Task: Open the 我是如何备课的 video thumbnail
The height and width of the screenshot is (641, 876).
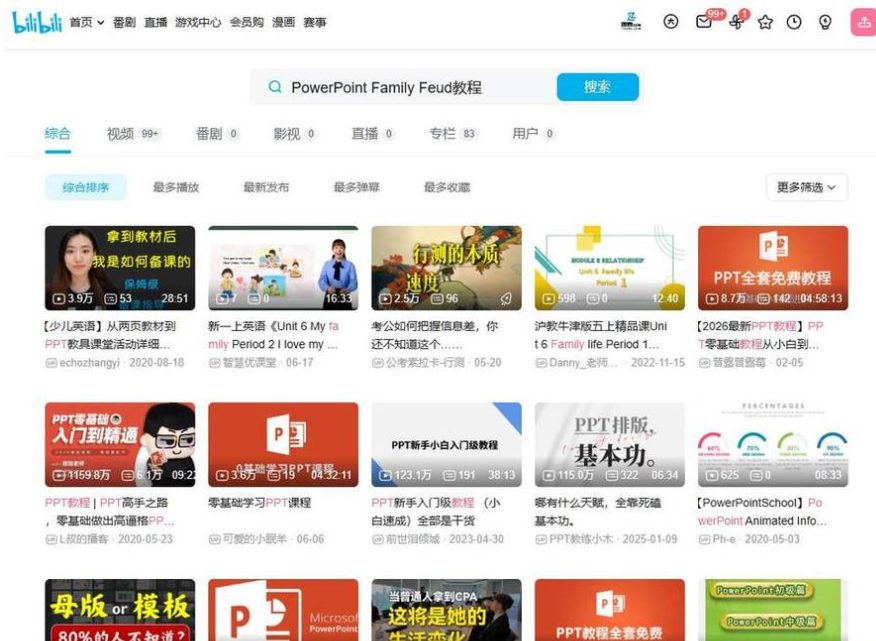Action: point(120,268)
